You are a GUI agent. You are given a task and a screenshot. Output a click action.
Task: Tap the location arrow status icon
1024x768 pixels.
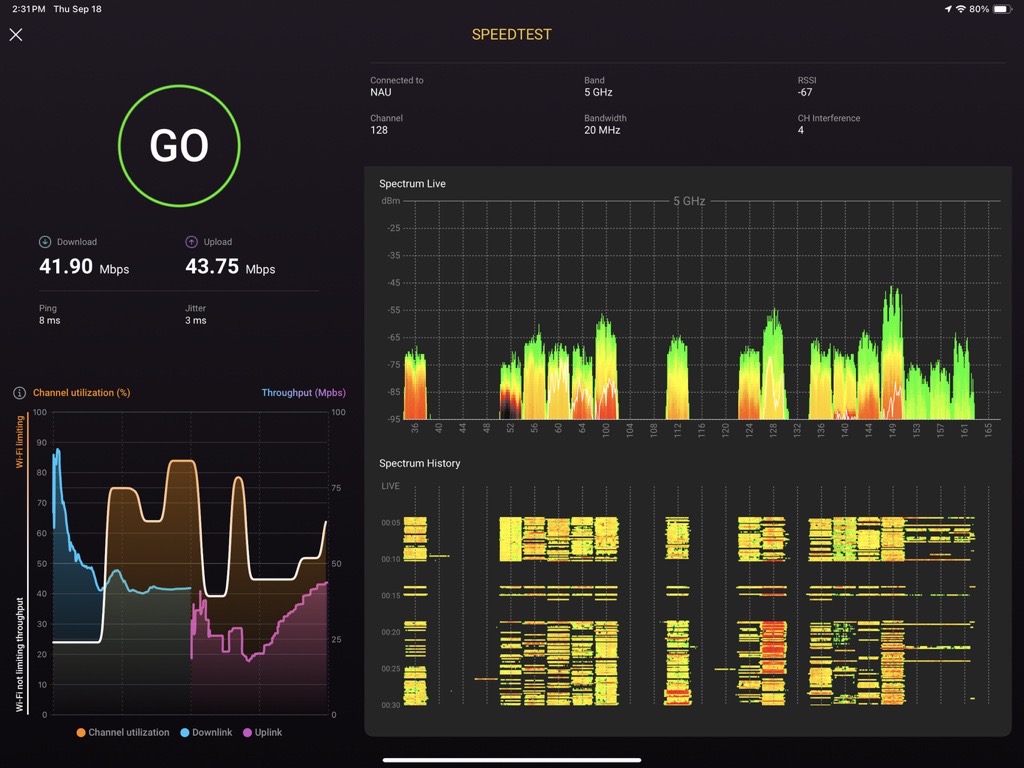coord(947,9)
